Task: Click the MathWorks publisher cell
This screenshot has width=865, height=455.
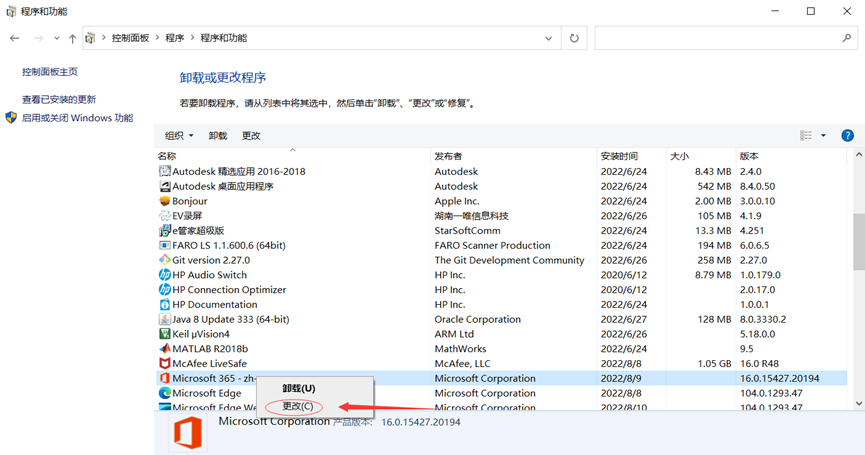Action: point(461,349)
